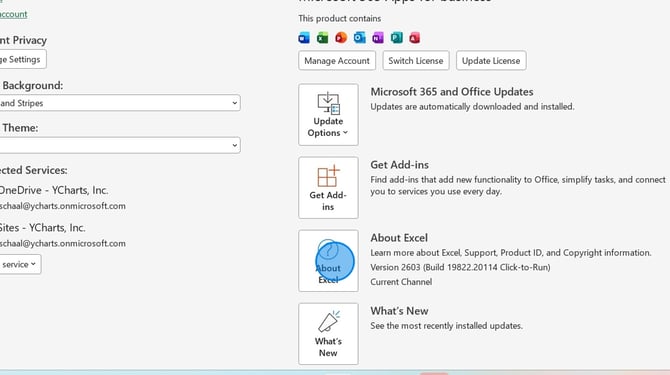Open the Get Add-ins tile button

pyautogui.click(x=328, y=188)
